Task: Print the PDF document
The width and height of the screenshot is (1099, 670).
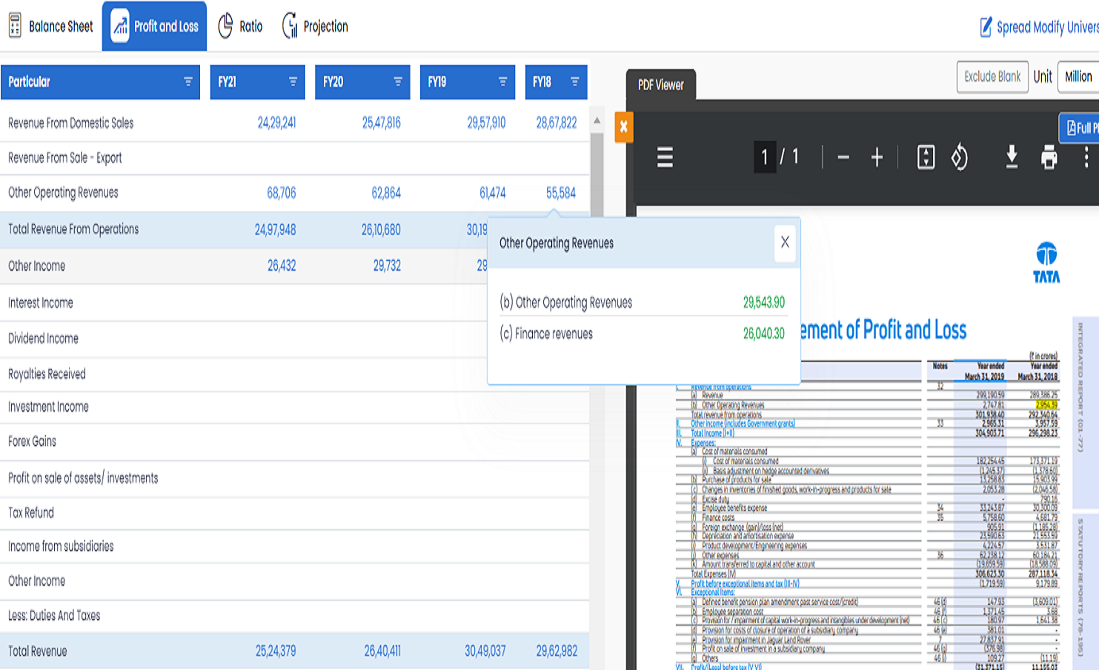Action: [1049, 157]
